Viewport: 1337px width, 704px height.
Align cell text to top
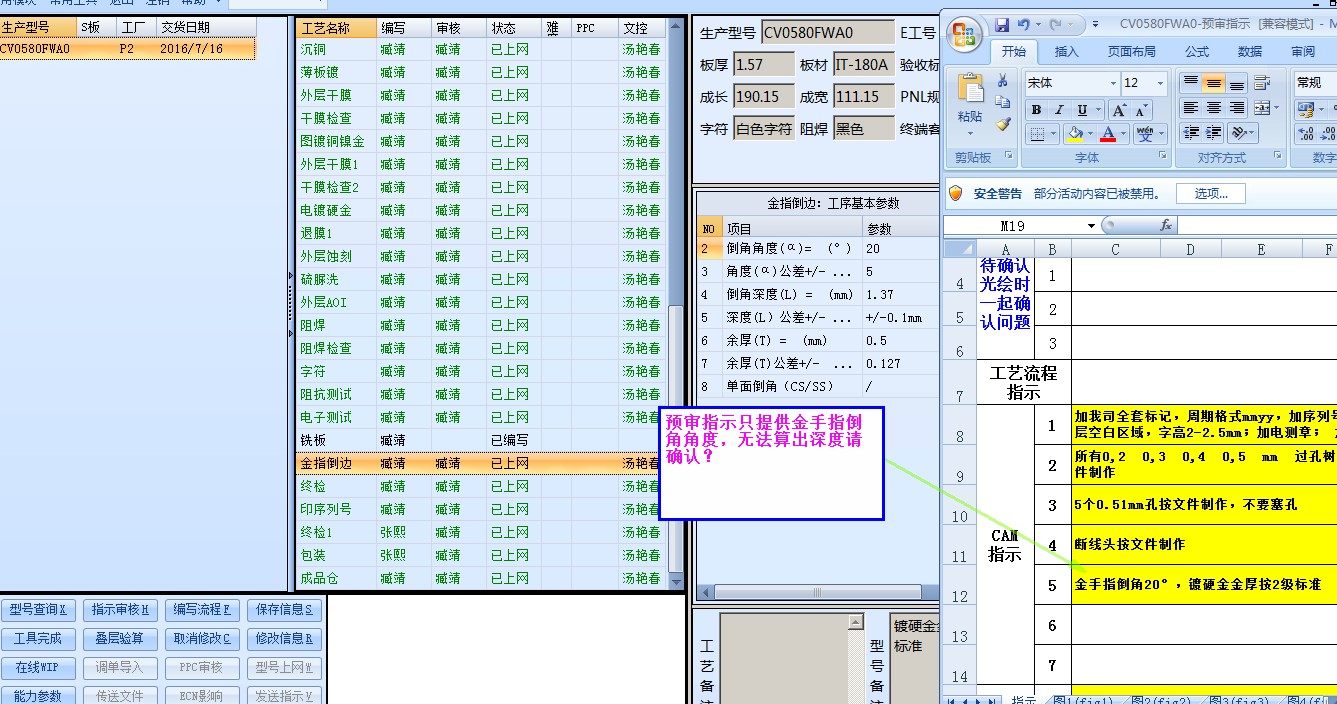1190,83
